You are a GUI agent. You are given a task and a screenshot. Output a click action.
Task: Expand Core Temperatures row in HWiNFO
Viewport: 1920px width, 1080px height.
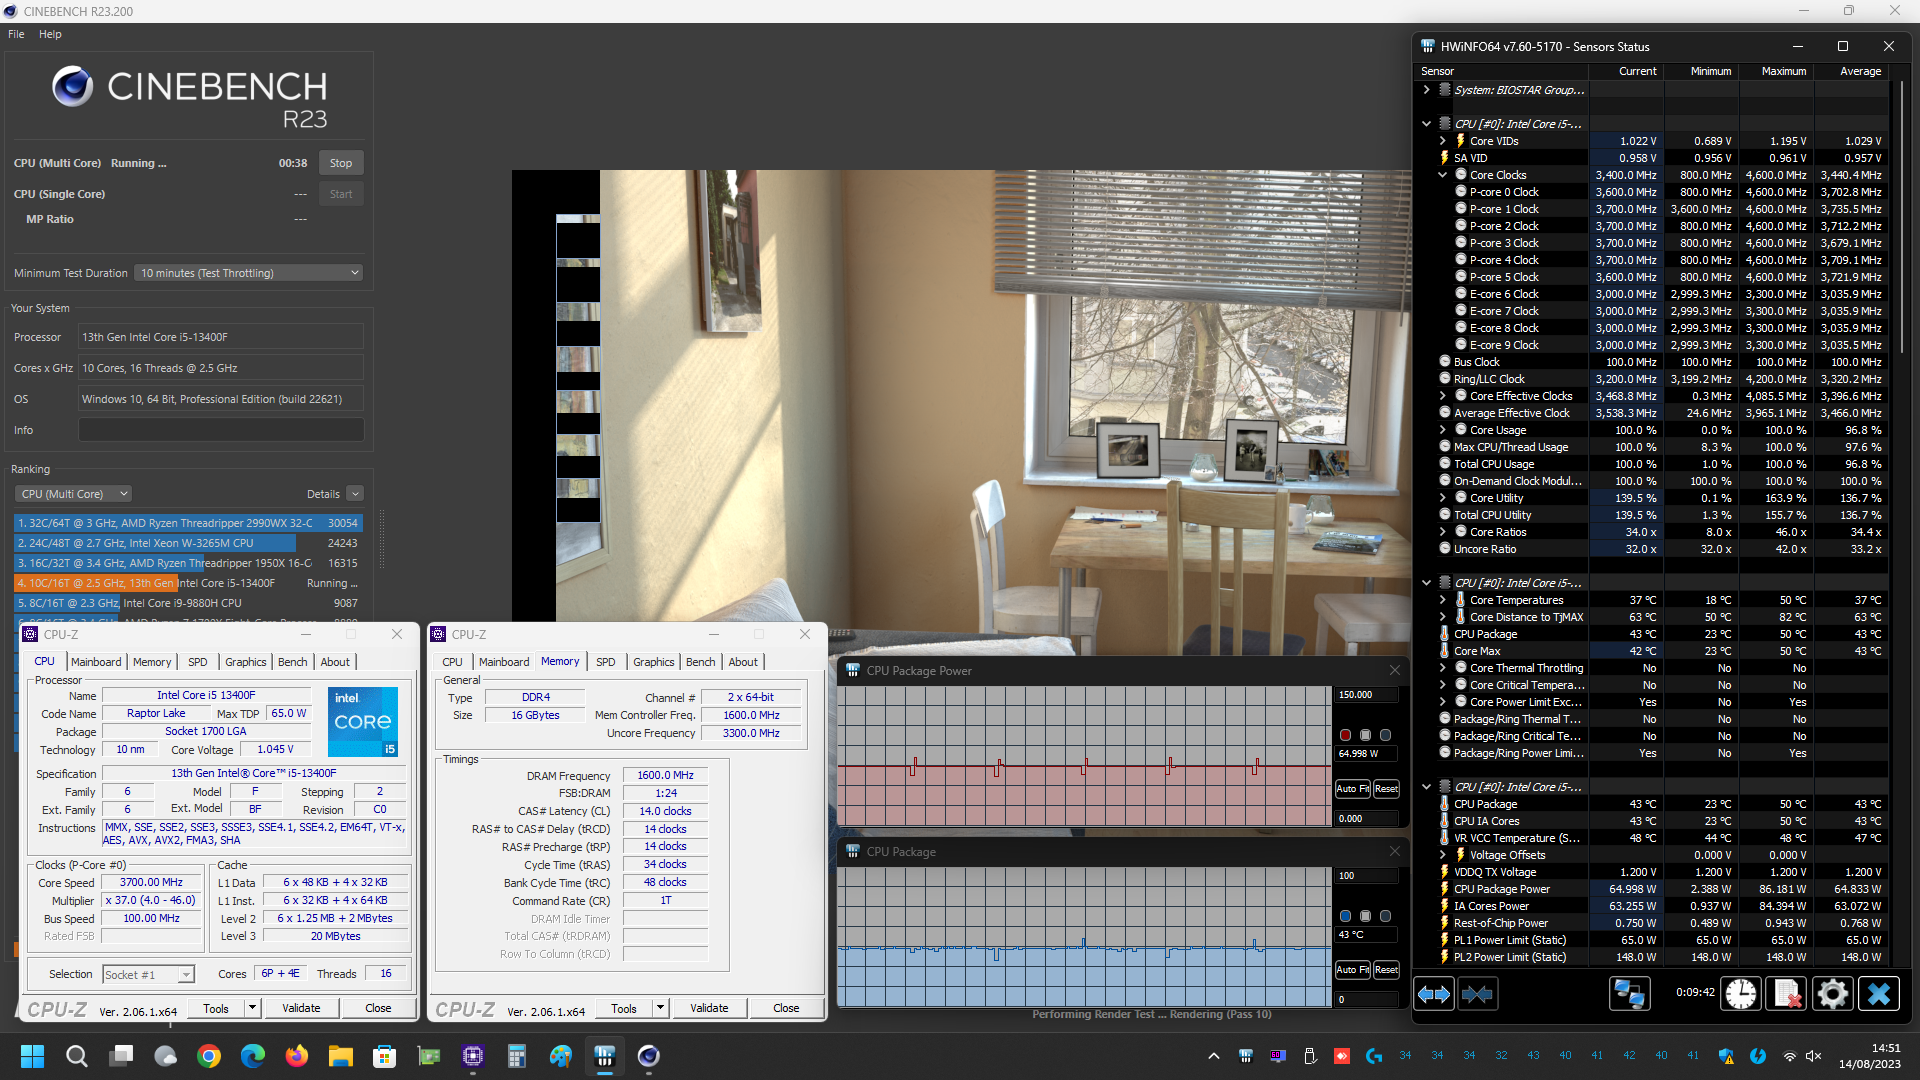point(1443,600)
